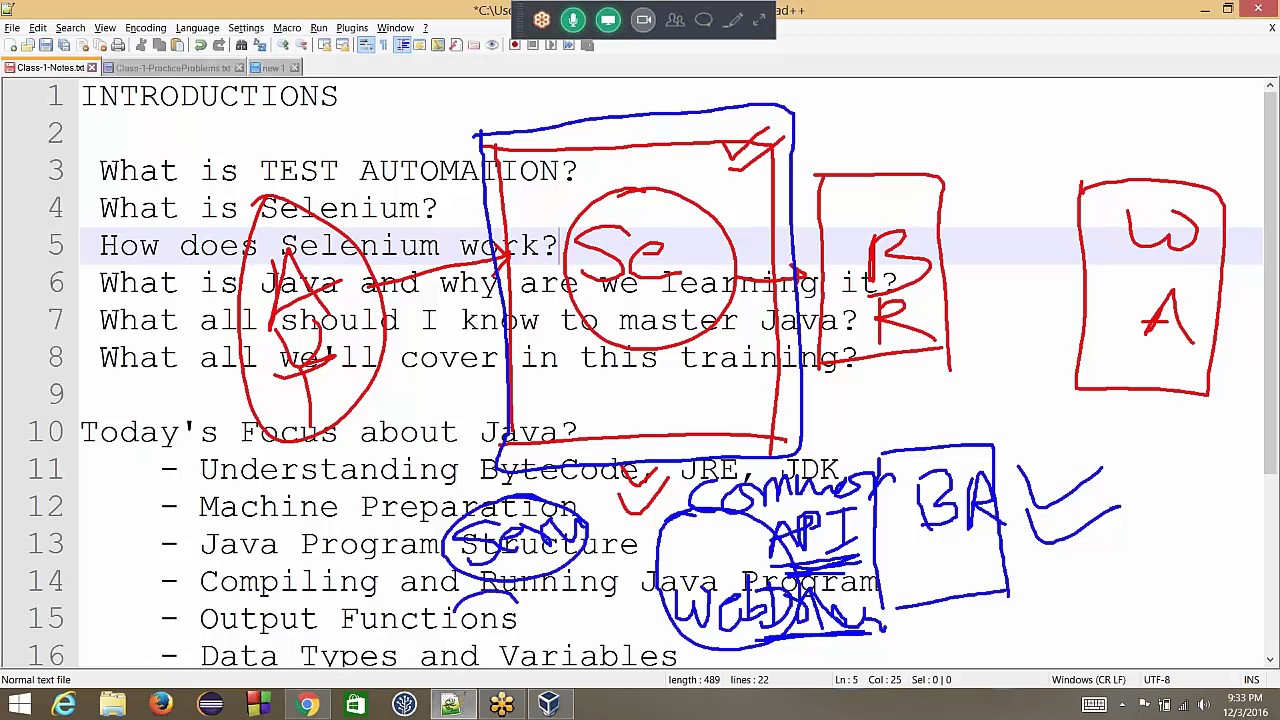Open VirtualBox from the taskbar

(549, 705)
